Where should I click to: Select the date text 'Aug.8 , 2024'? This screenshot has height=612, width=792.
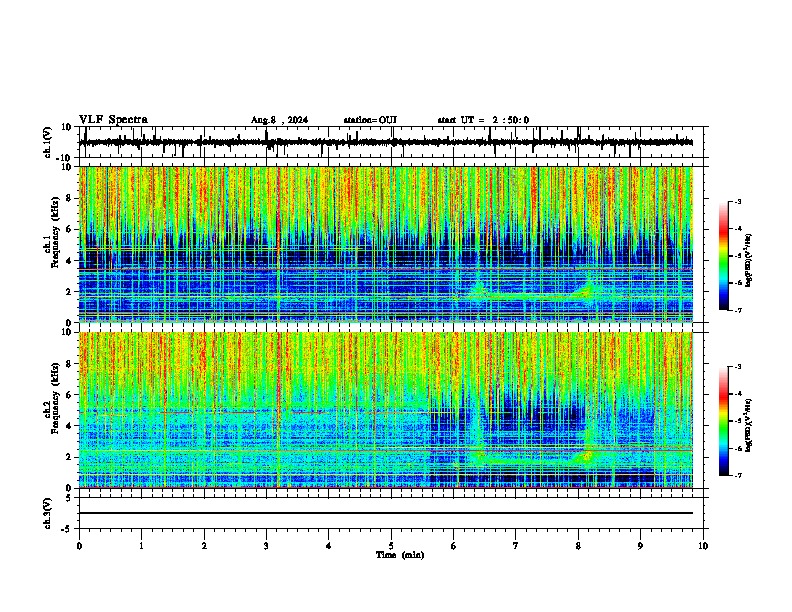(x=279, y=120)
